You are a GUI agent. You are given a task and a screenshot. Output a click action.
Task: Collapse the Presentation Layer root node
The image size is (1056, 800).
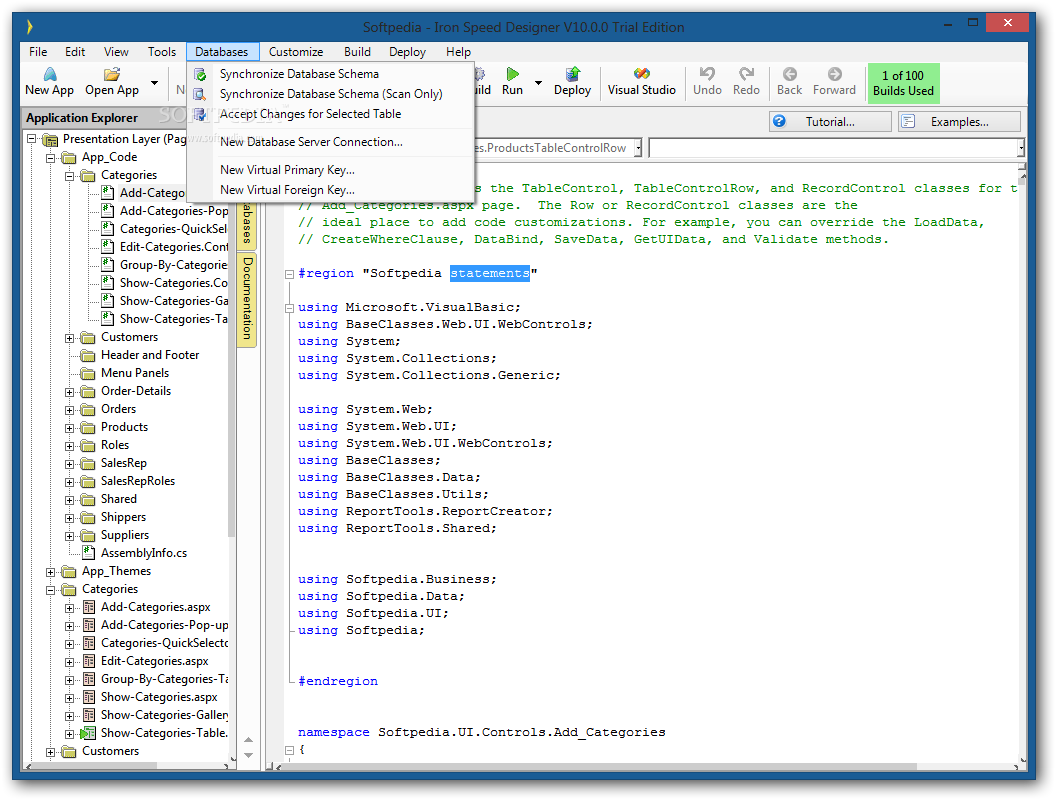pos(31,139)
